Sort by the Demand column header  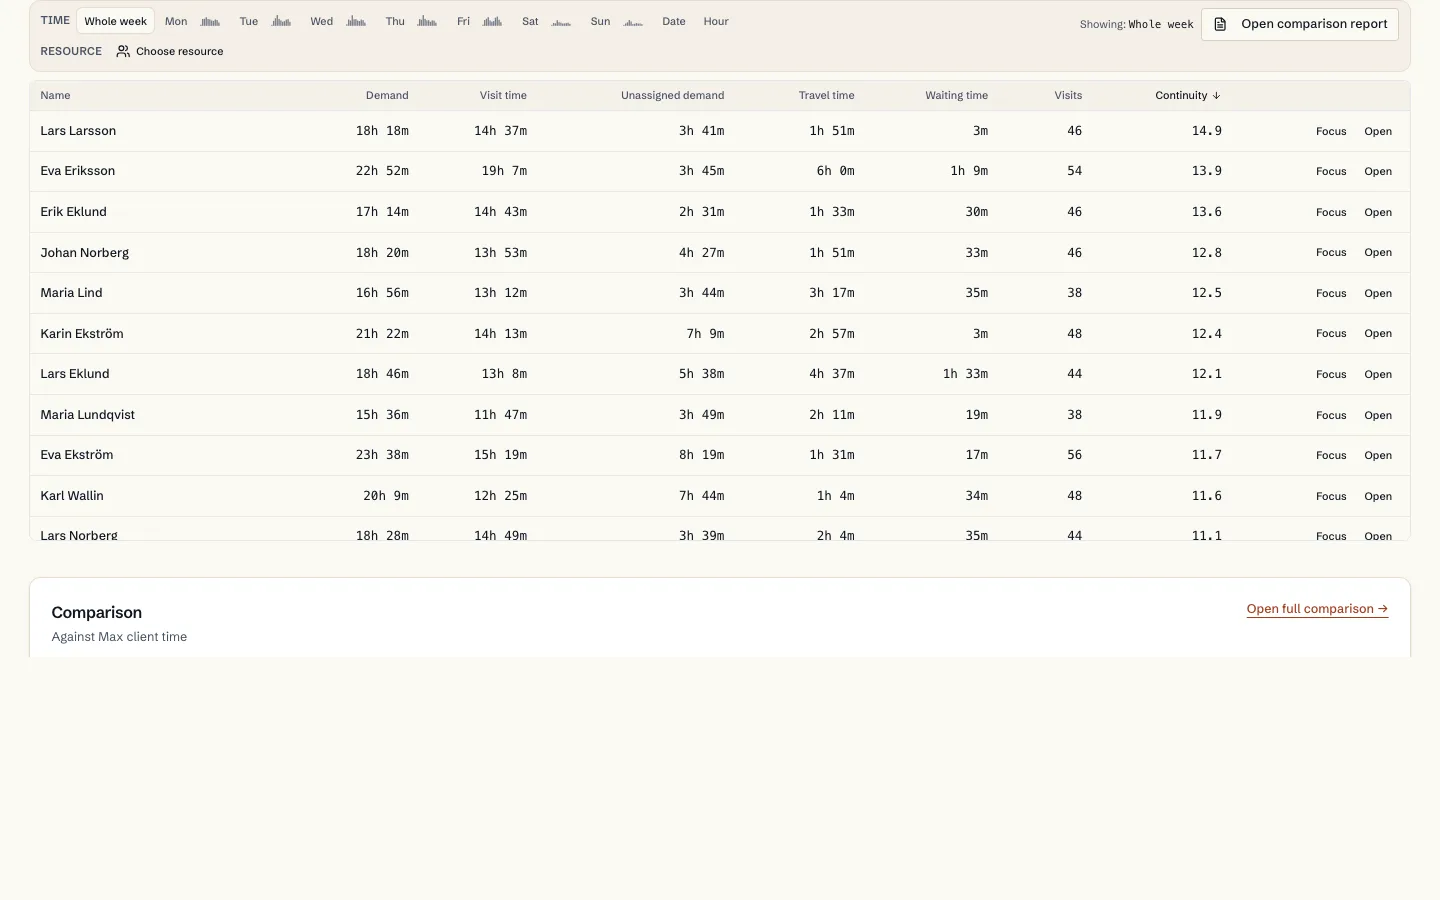tap(387, 96)
